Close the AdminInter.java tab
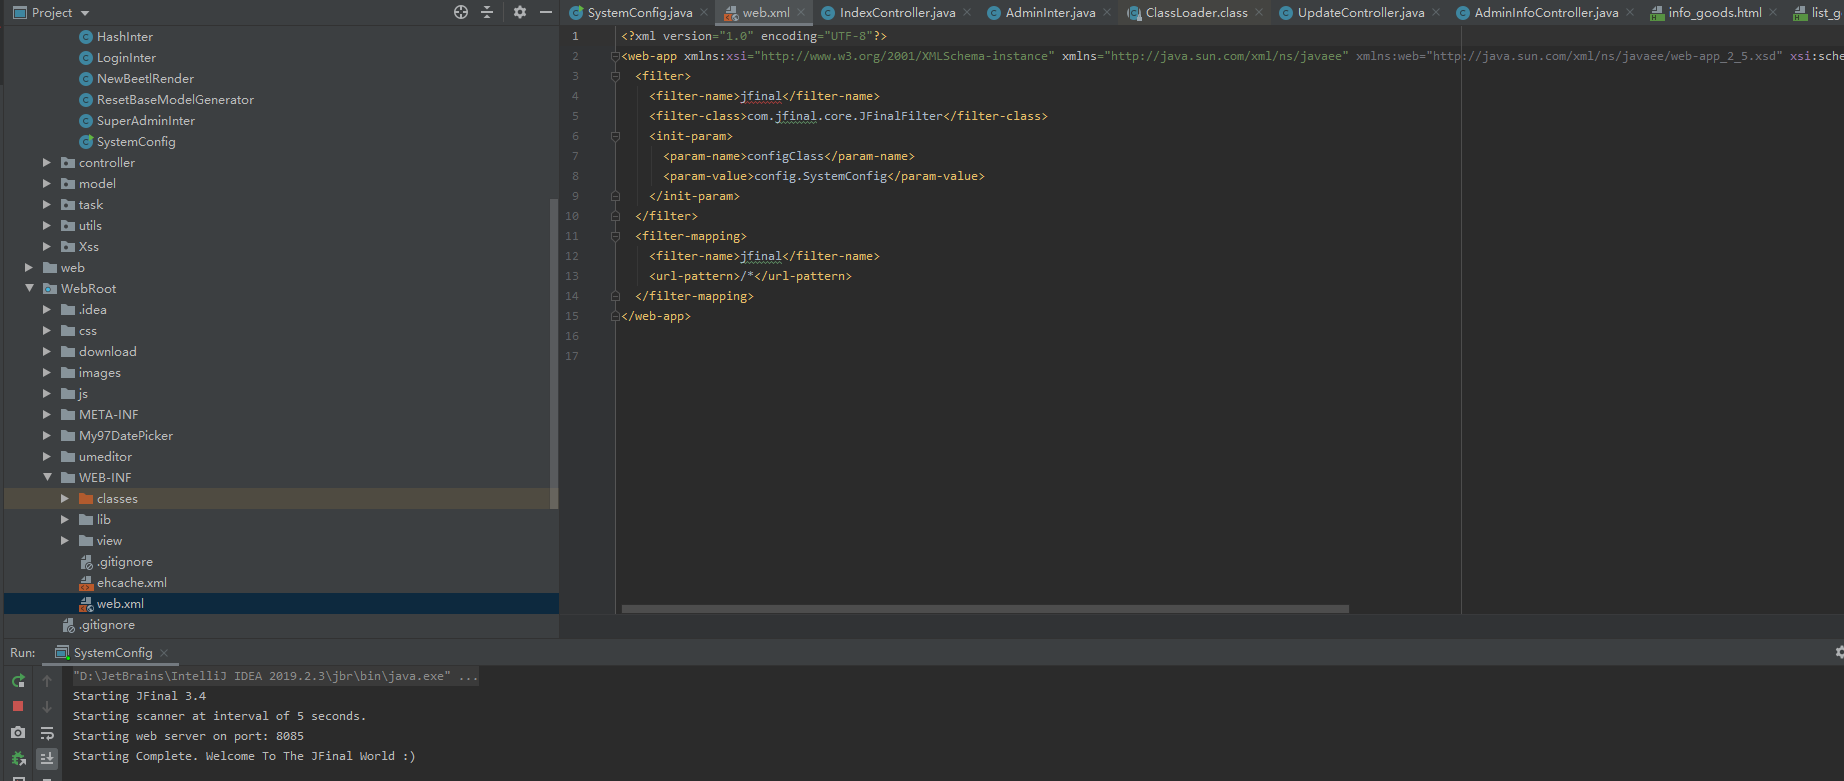 1107,12
